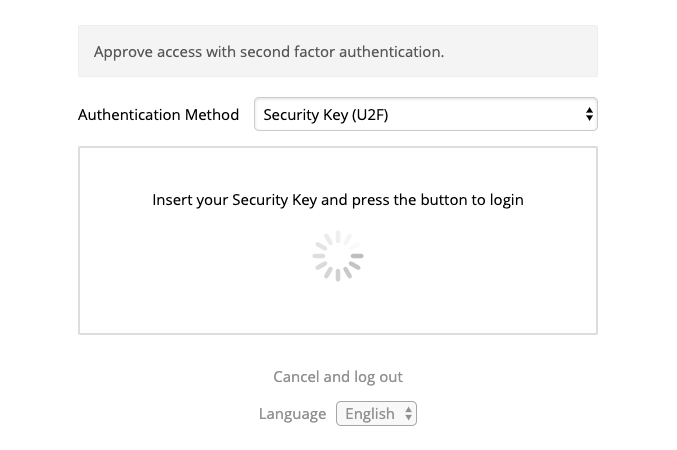Click the Cancel and log out link
677x450 pixels.
(338, 377)
